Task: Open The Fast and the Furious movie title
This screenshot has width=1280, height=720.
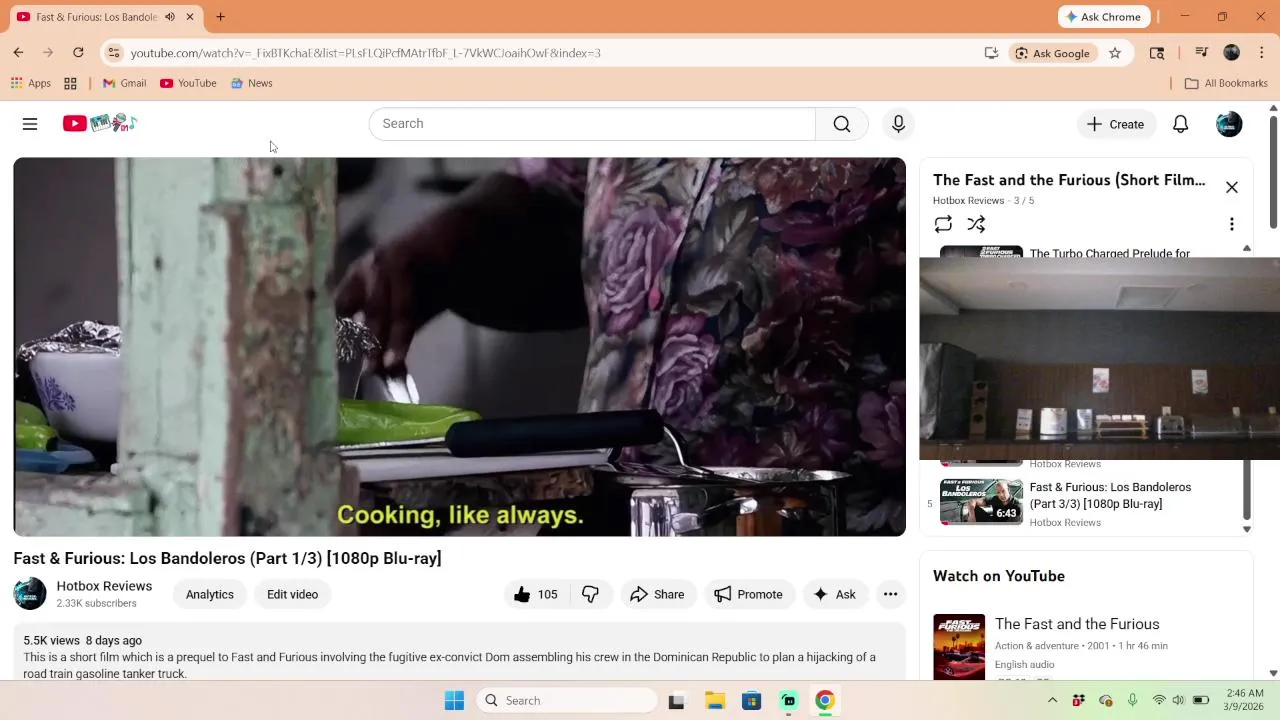Action: click(x=1077, y=624)
